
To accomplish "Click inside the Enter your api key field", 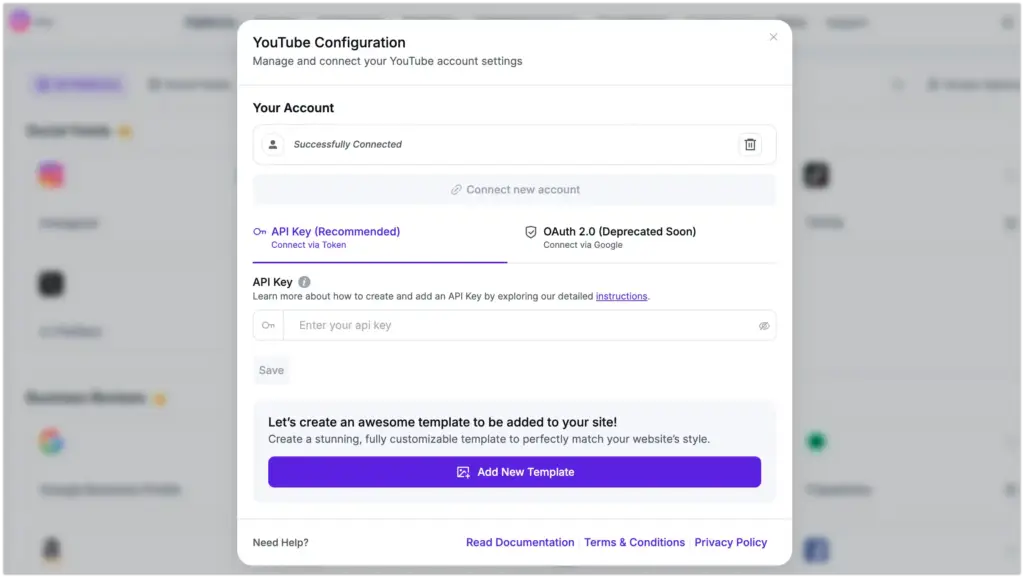I will [450, 325].
